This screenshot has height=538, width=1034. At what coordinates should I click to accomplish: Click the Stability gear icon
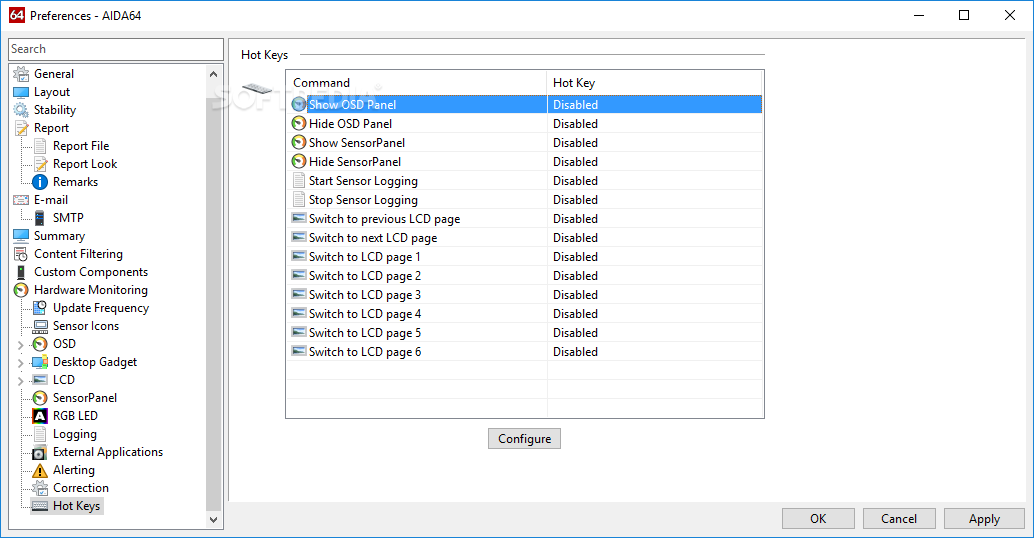pyautogui.click(x=21, y=110)
